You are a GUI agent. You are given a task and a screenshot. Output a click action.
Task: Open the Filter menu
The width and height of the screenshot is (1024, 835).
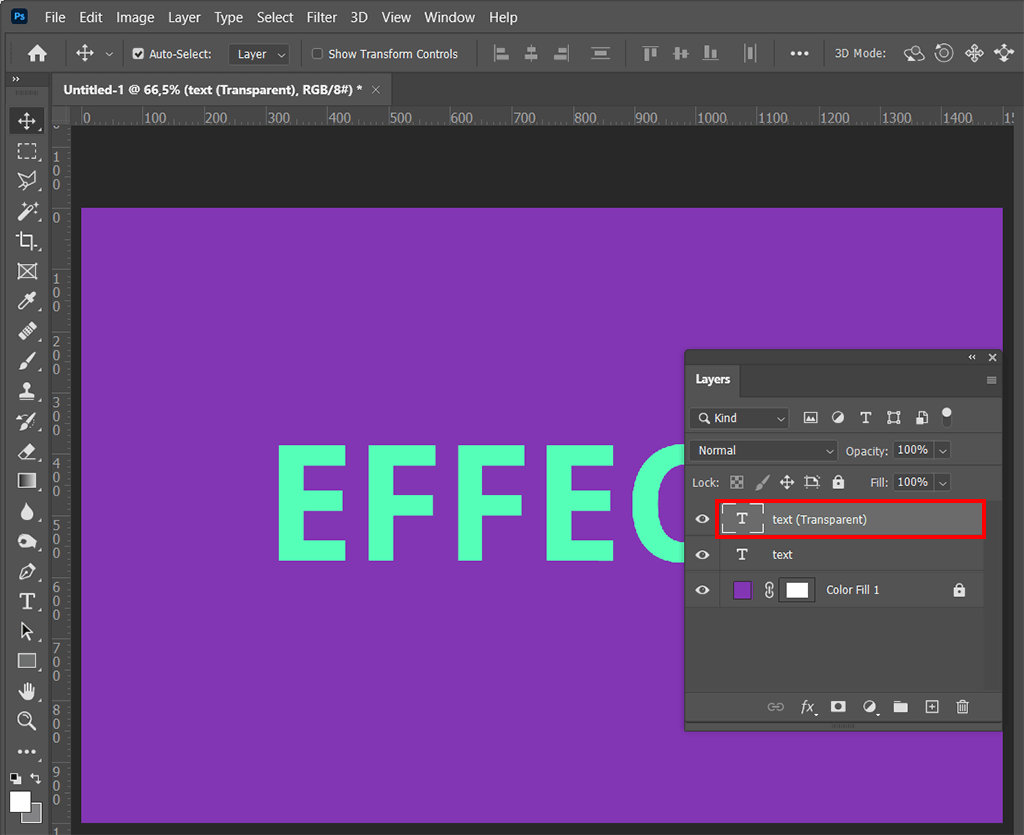pos(322,18)
